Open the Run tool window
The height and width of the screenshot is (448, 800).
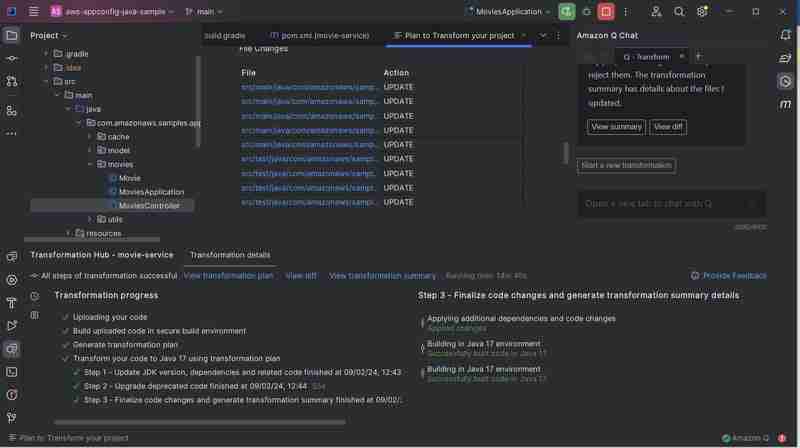(x=12, y=326)
